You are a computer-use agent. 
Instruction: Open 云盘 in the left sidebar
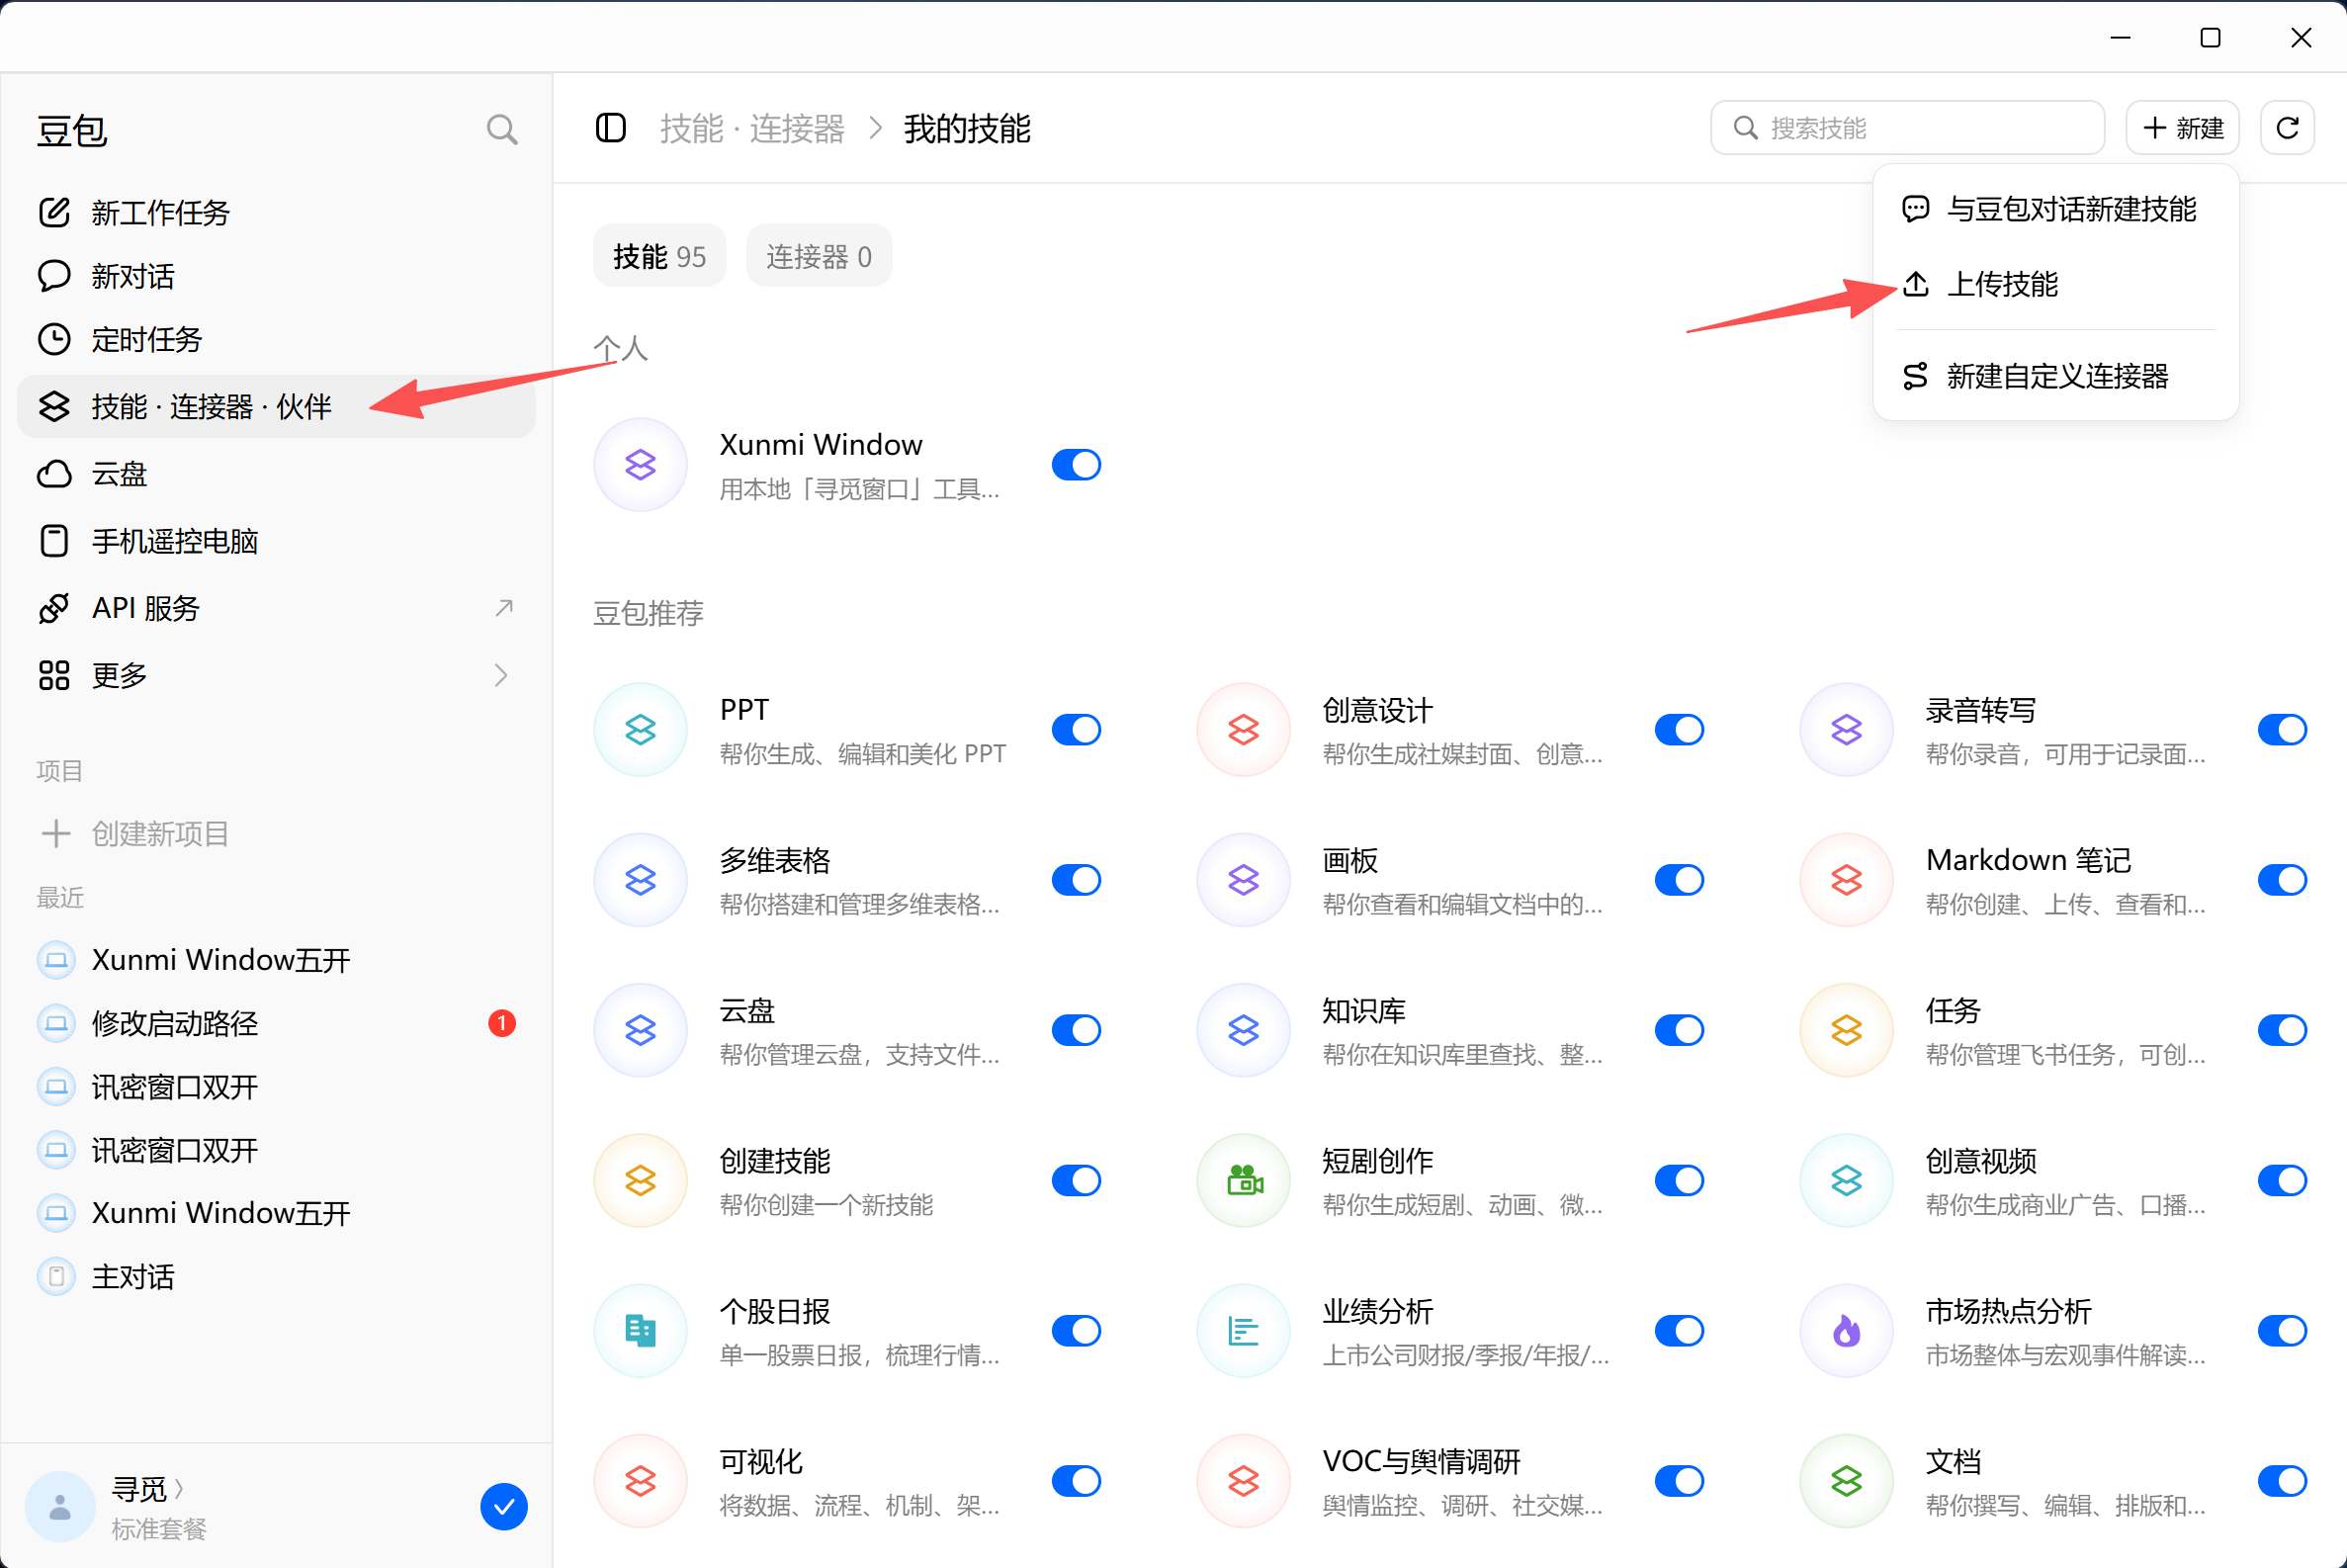[276, 473]
